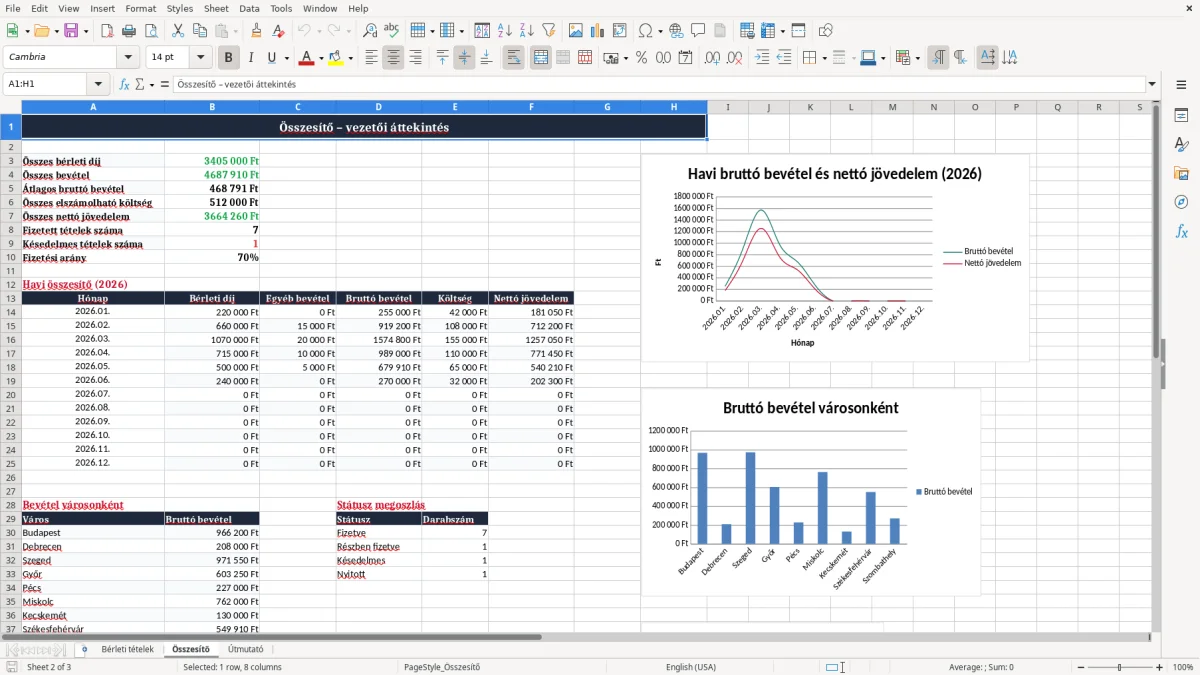Insert chart icon
Viewport: 1200px width, 675px height.
598,31
